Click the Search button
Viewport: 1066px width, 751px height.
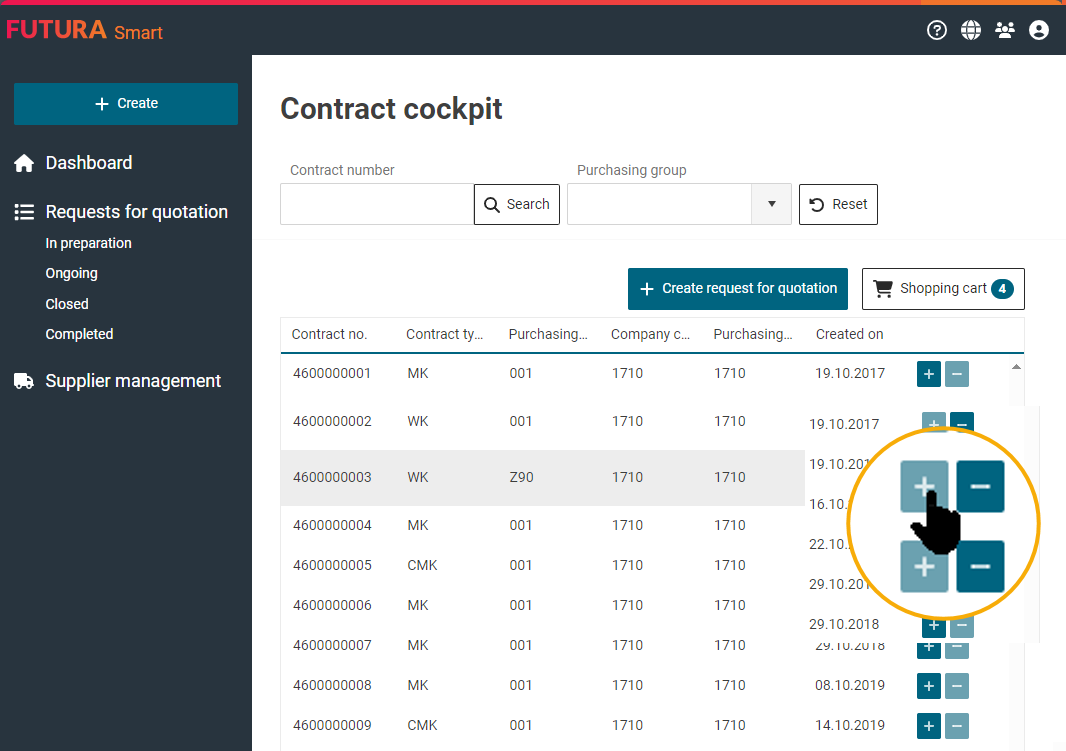[x=517, y=204]
